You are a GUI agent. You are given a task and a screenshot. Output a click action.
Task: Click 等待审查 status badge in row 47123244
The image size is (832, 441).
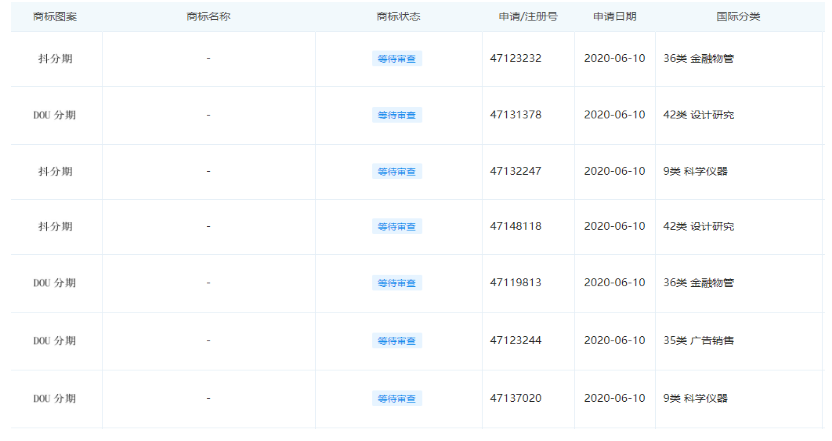click(x=397, y=341)
